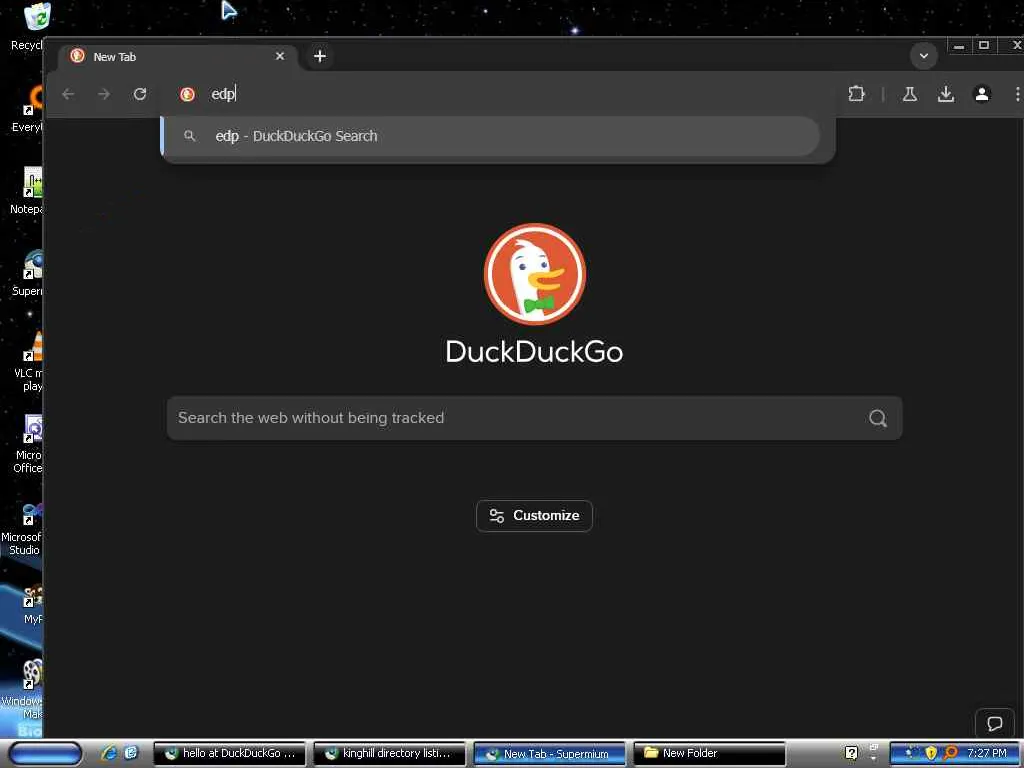This screenshot has width=1024, height=768.
Task: Open the browser three-dot menu
Action: click(x=1017, y=94)
